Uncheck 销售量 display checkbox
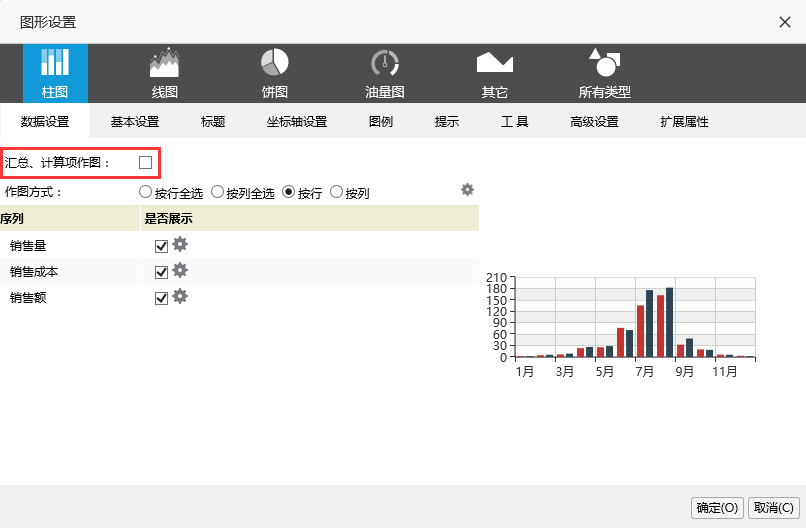This screenshot has height=528, width=806. 161,246
